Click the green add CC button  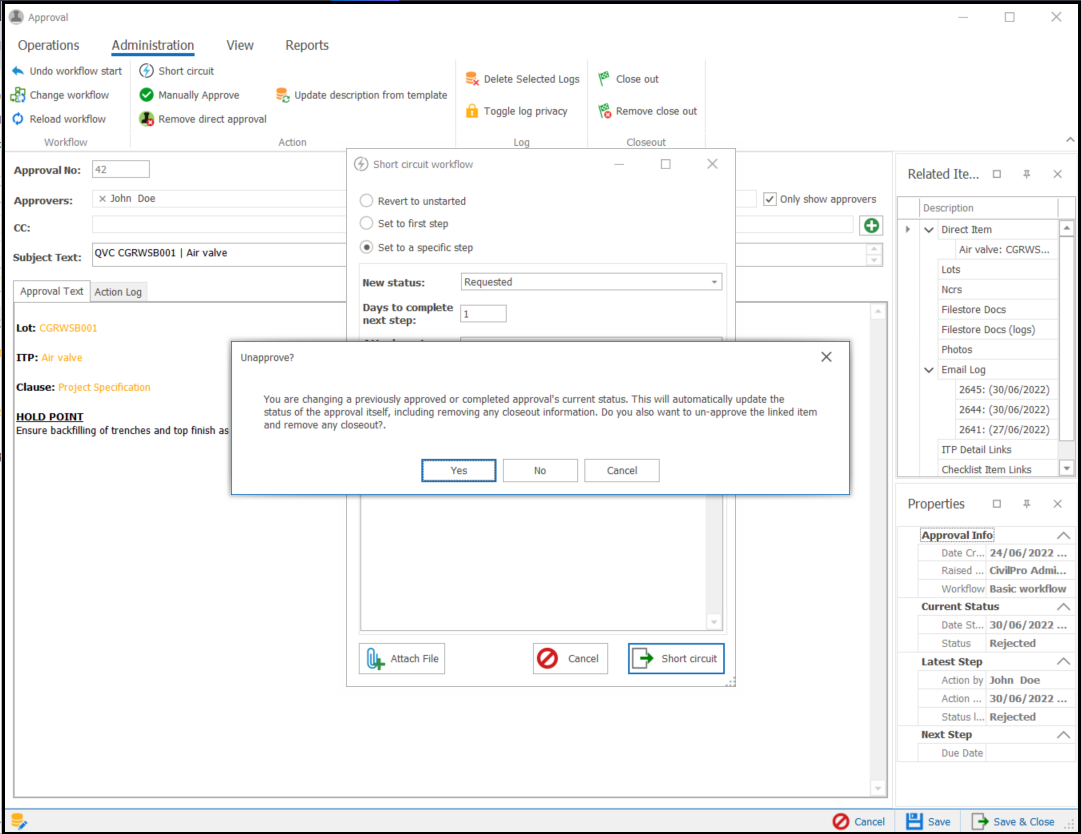[x=871, y=226]
